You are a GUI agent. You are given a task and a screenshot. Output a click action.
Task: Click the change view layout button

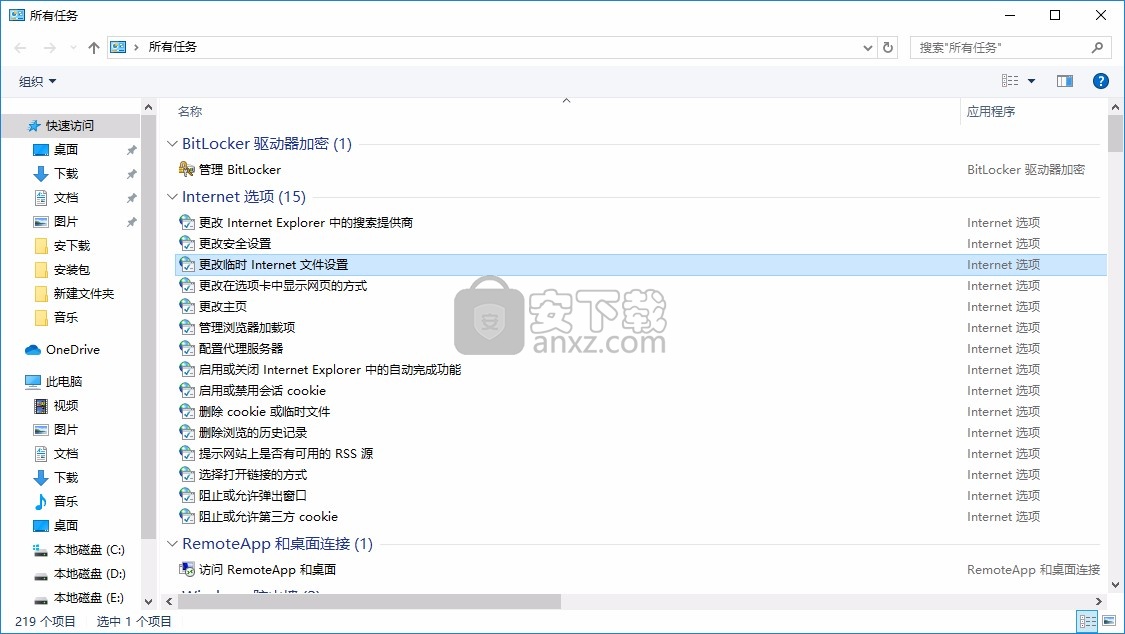coord(1010,81)
